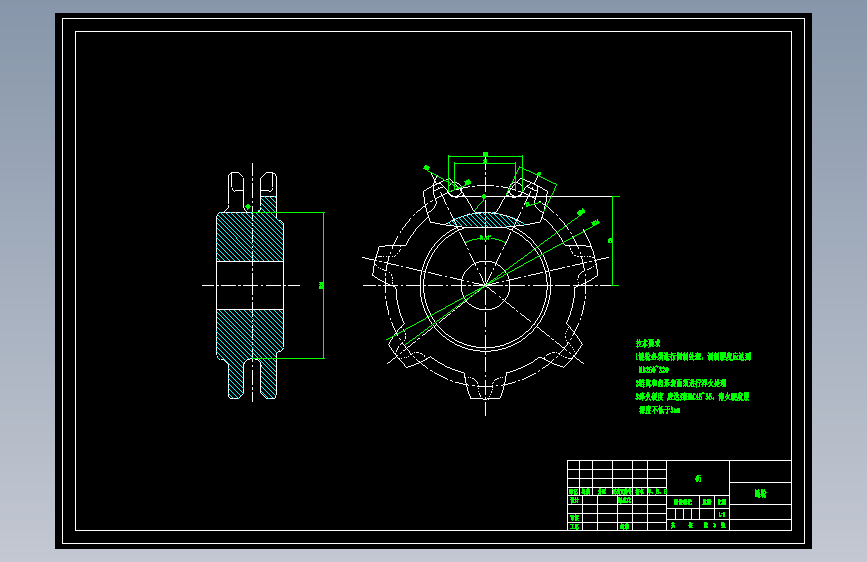Click the lower hatched hub area in the section view
The height and width of the screenshot is (562, 867).
[x=250, y=334]
